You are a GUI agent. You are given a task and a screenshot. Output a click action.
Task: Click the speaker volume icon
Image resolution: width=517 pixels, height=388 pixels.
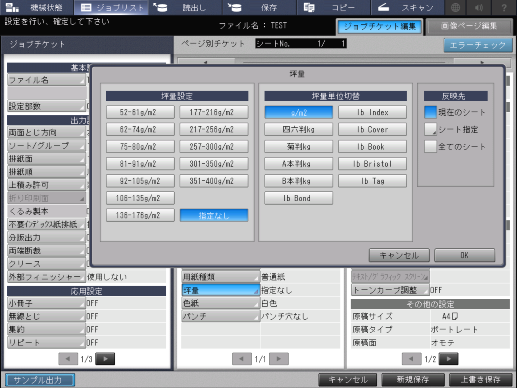[x=479, y=7]
